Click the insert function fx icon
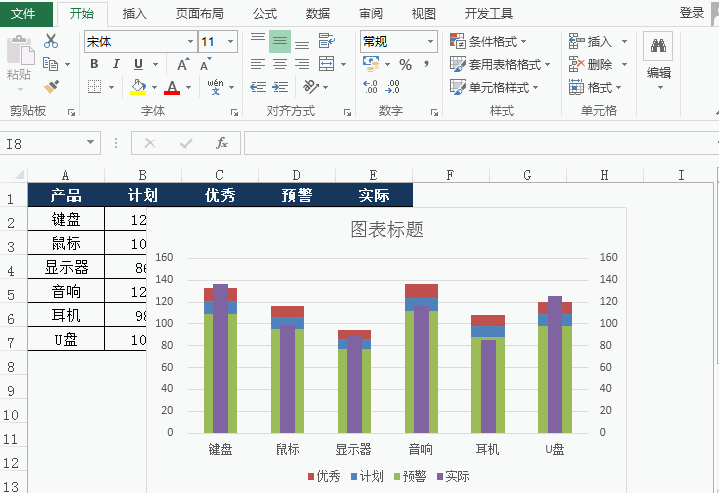 221,143
